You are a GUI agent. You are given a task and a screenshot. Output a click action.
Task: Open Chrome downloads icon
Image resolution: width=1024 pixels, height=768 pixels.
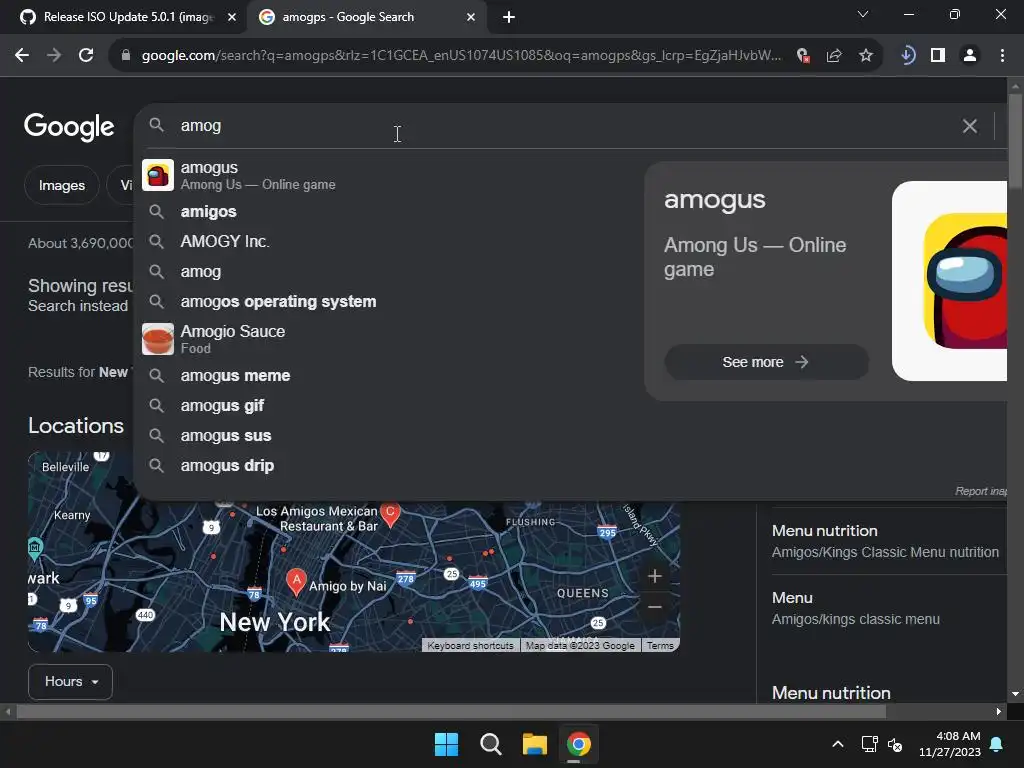(906, 56)
